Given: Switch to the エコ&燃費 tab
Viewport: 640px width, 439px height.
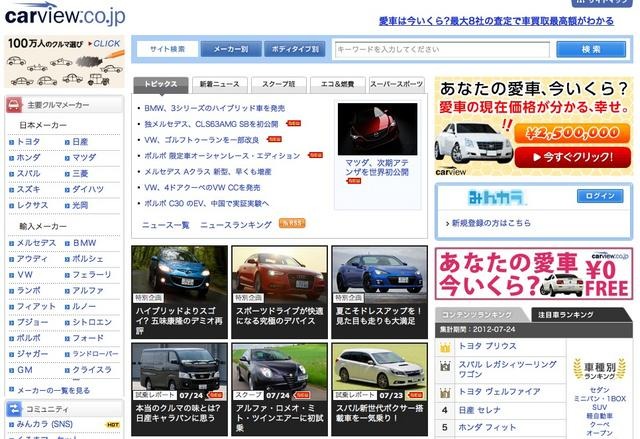Looking at the screenshot, I should point(338,84).
